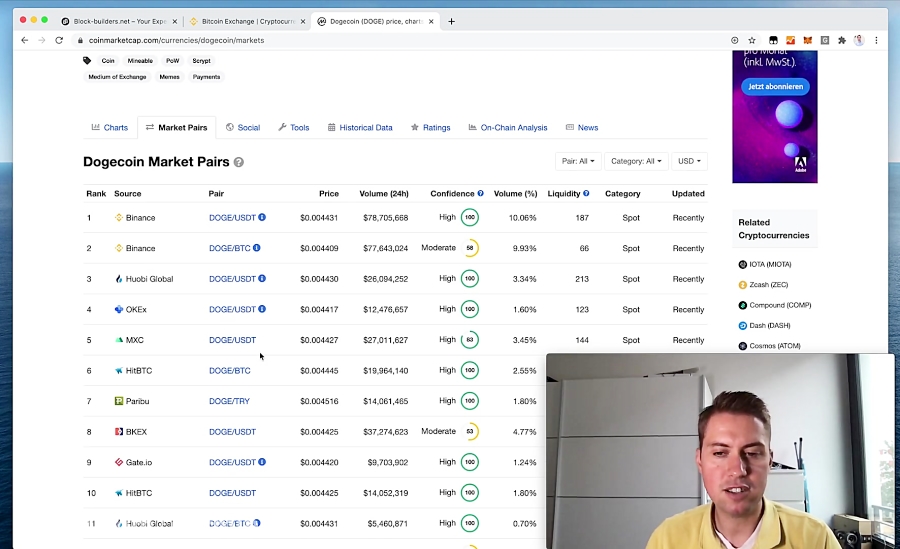Screen dimensions: 900x549
Task: Open MetaMask fox extension icon
Action: 808,40
